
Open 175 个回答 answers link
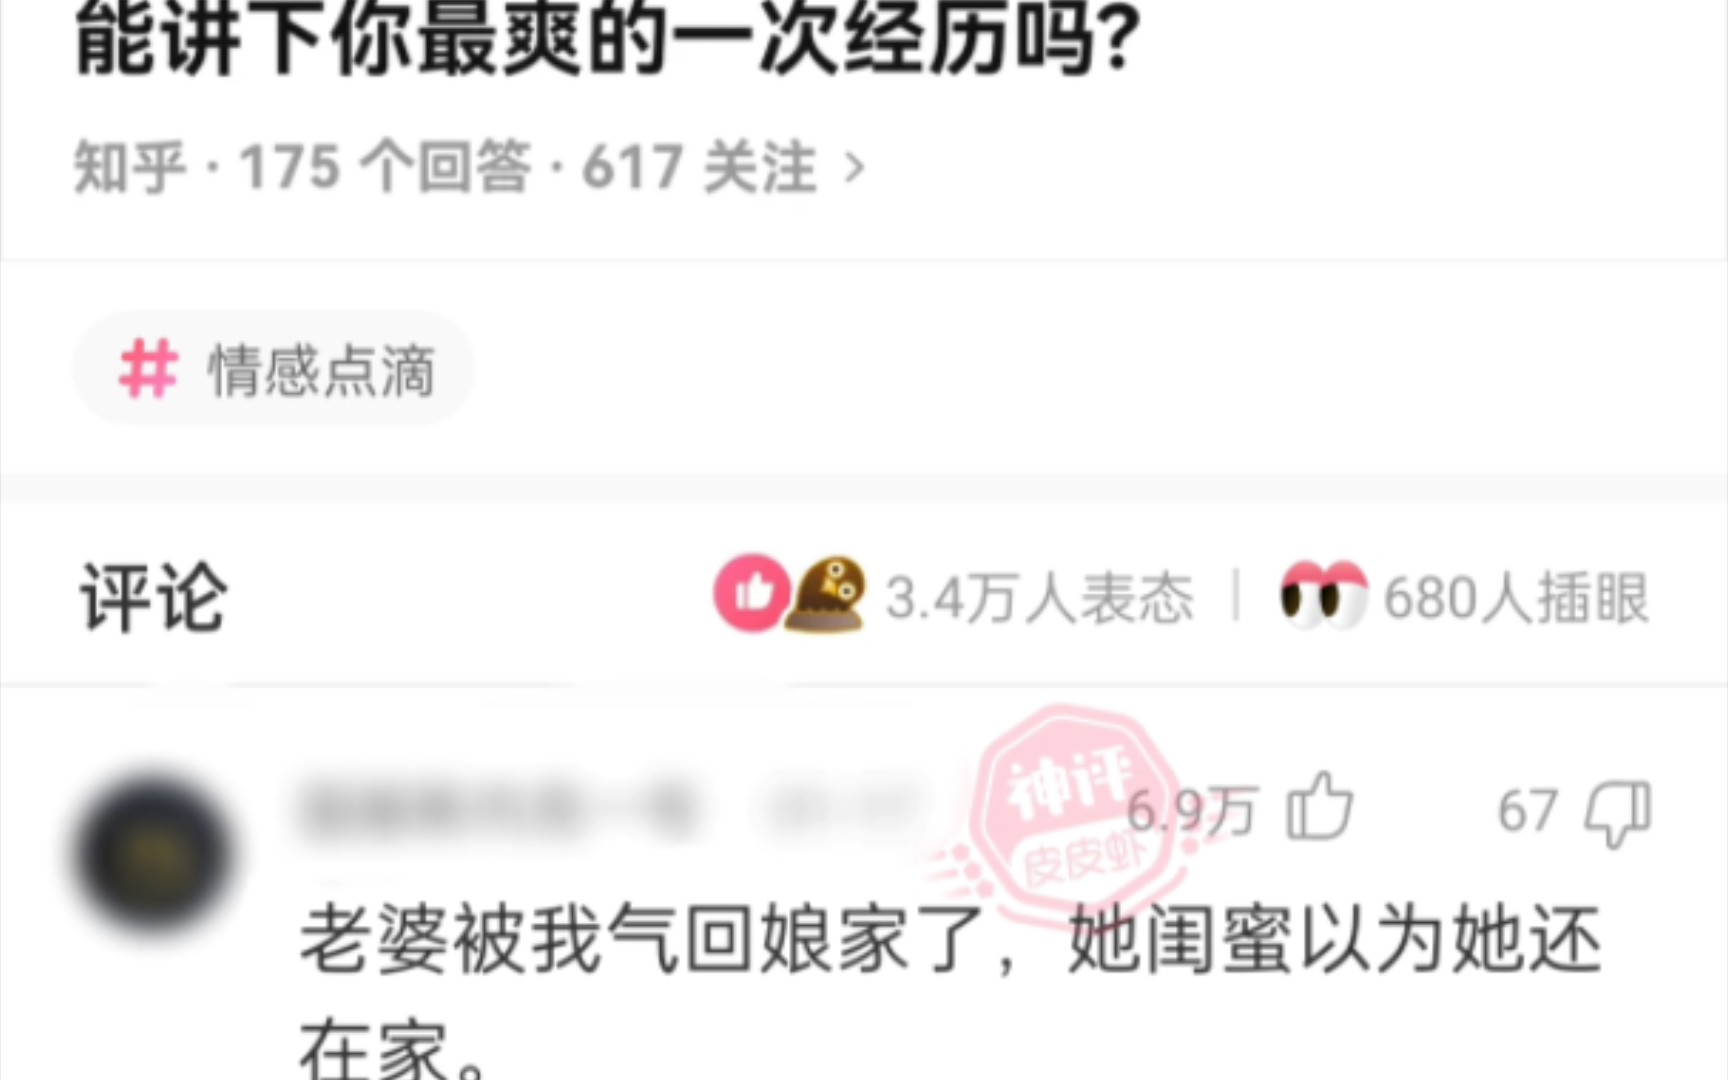tap(385, 166)
